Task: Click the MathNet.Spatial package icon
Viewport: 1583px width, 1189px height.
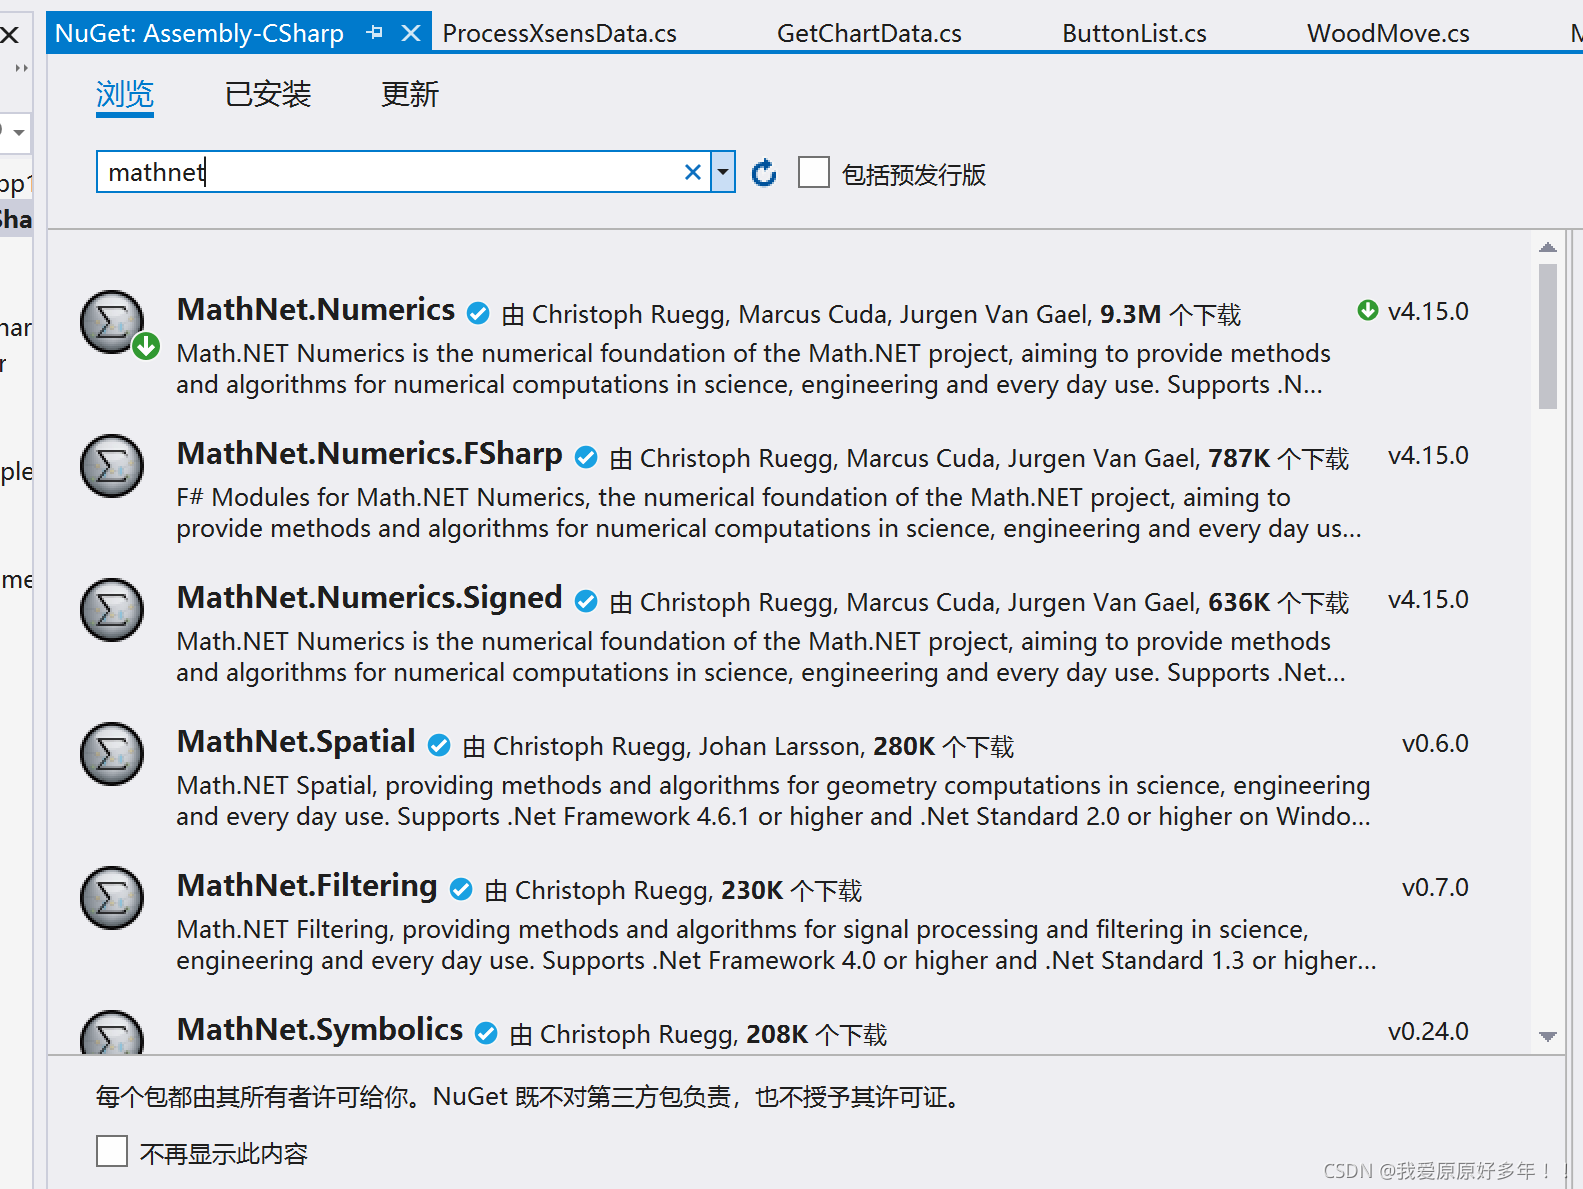Action: pos(112,754)
